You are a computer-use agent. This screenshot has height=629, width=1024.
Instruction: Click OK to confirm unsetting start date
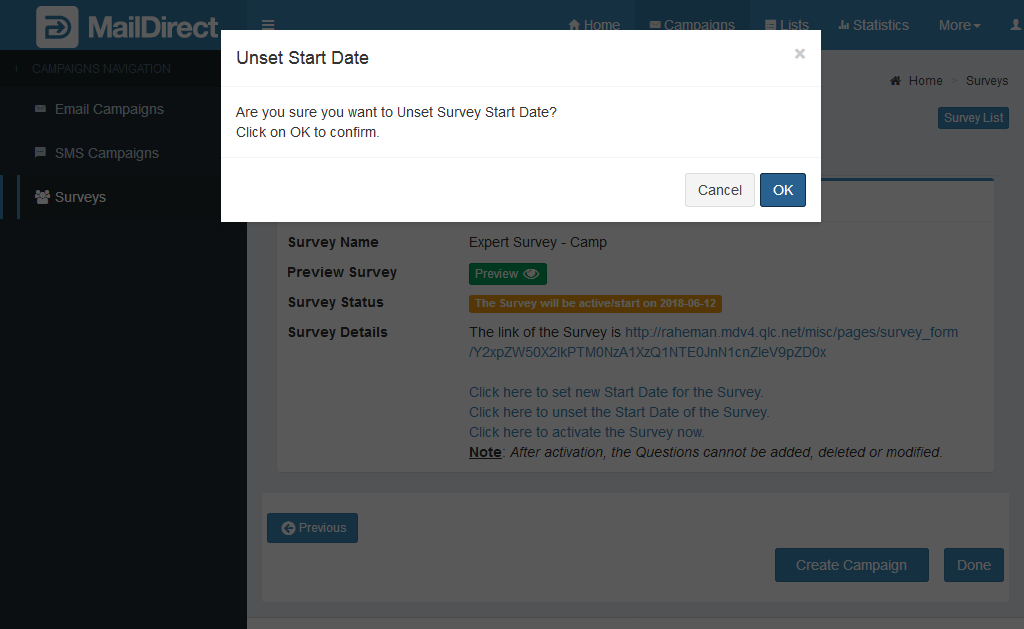click(782, 190)
